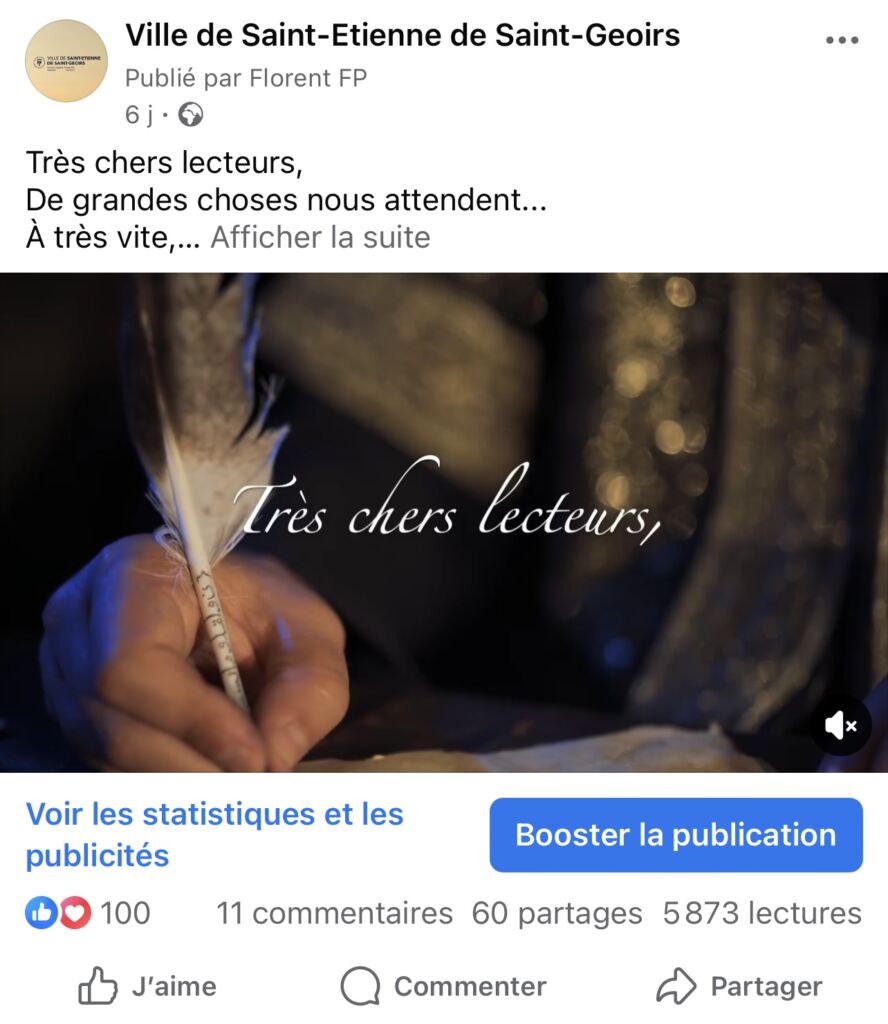The height and width of the screenshot is (1024, 888).
Task: Tap the Commenter speech bubble icon
Action: point(360,985)
